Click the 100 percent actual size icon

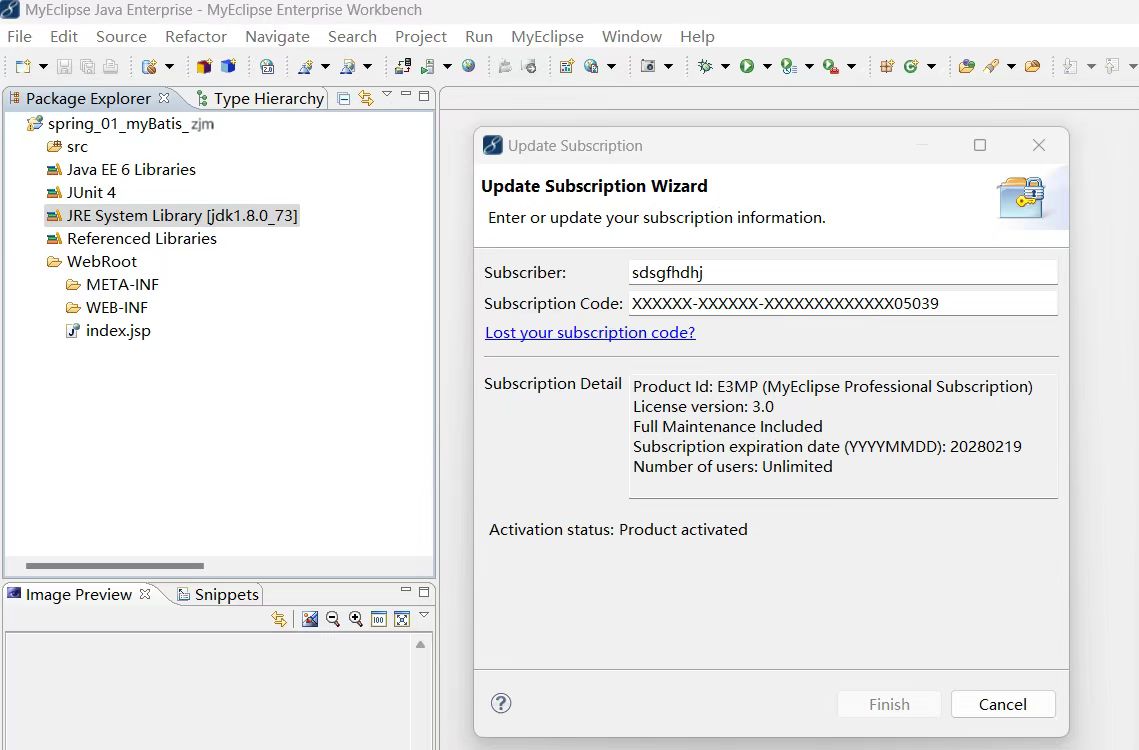click(x=378, y=618)
